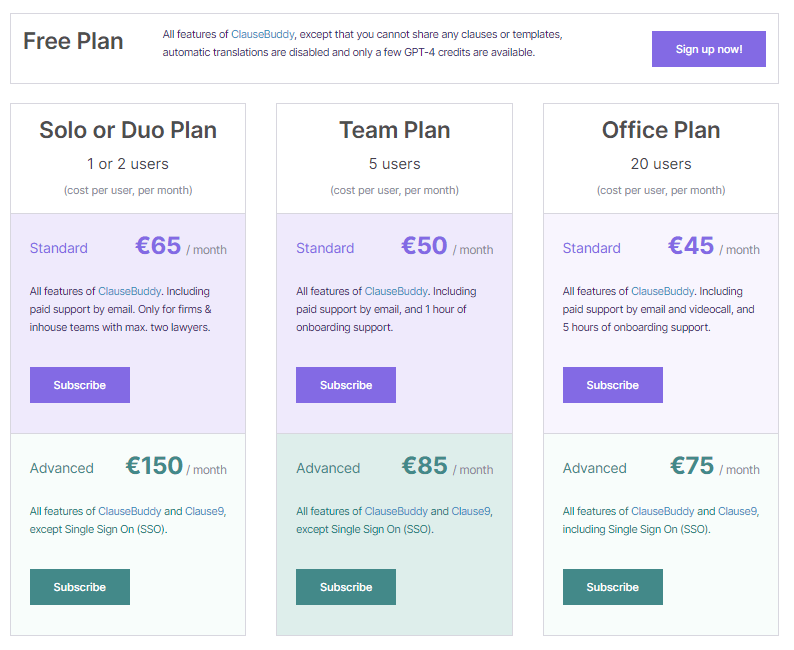Select the Free Plan heading
The width and height of the screenshot is (794, 650).
pyautogui.click(x=73, y=41)
